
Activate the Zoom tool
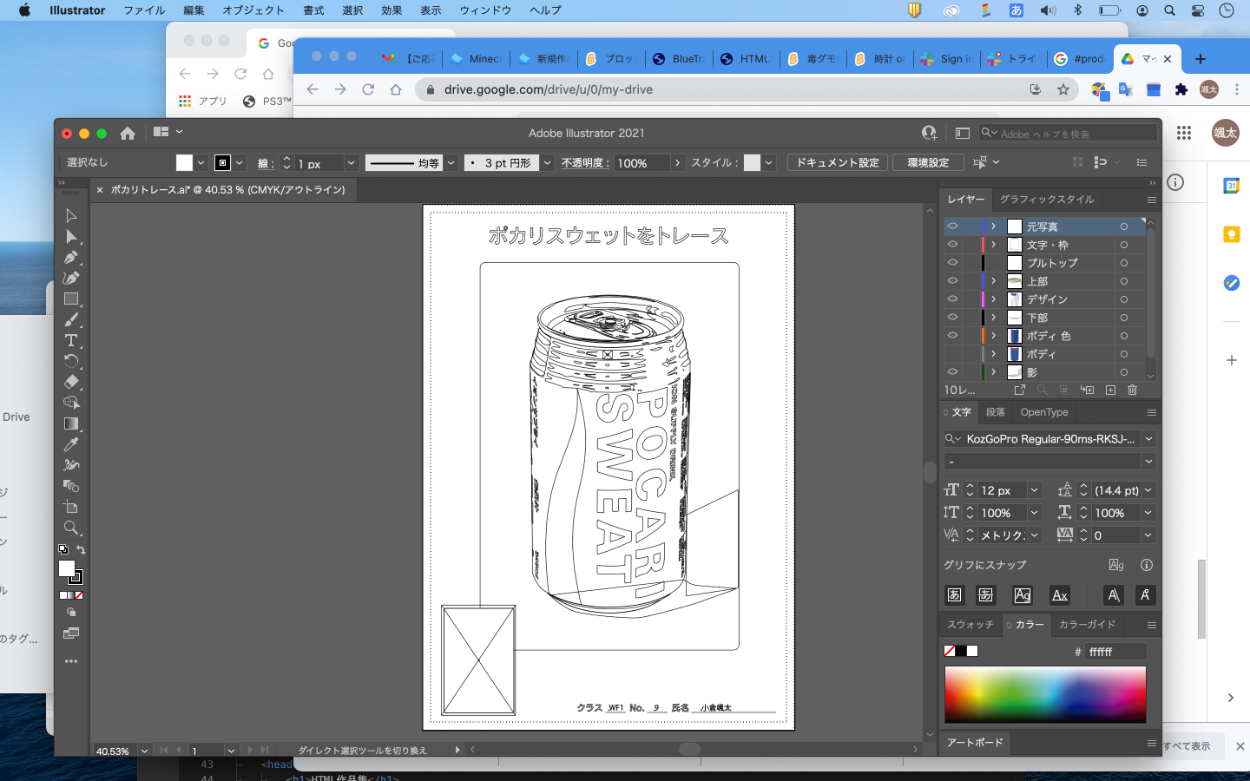(x=71, y=528)
